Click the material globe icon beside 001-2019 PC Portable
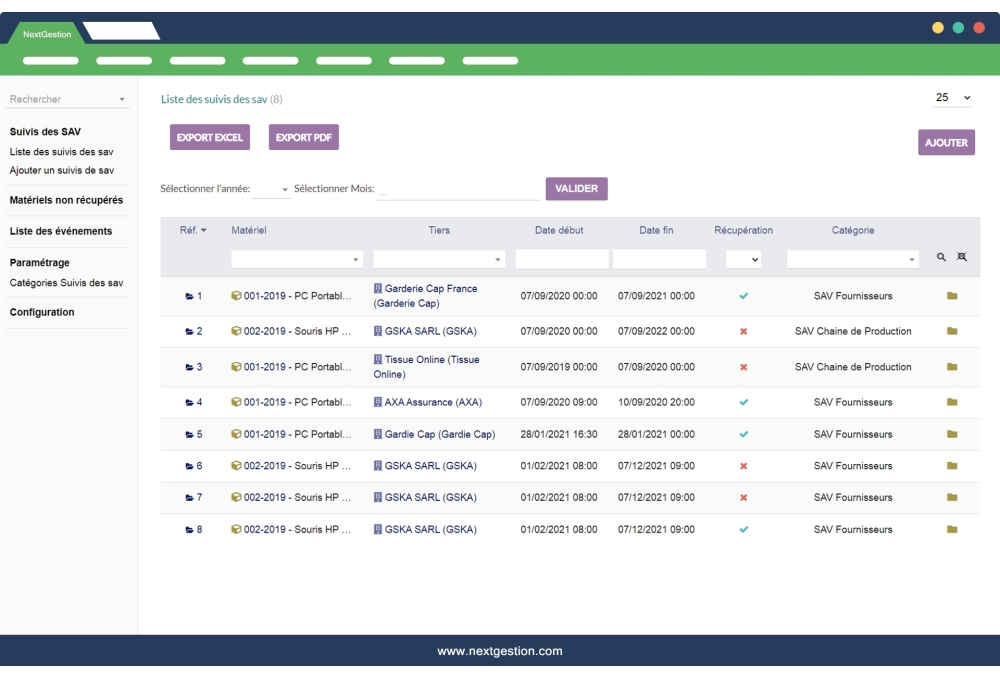 click(x=236, y=295)
